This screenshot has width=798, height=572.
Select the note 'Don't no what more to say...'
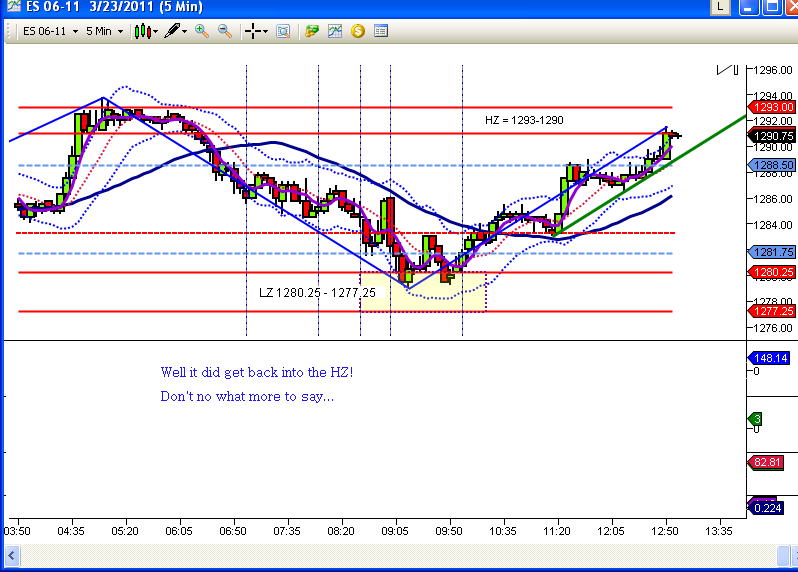(247, 396)
